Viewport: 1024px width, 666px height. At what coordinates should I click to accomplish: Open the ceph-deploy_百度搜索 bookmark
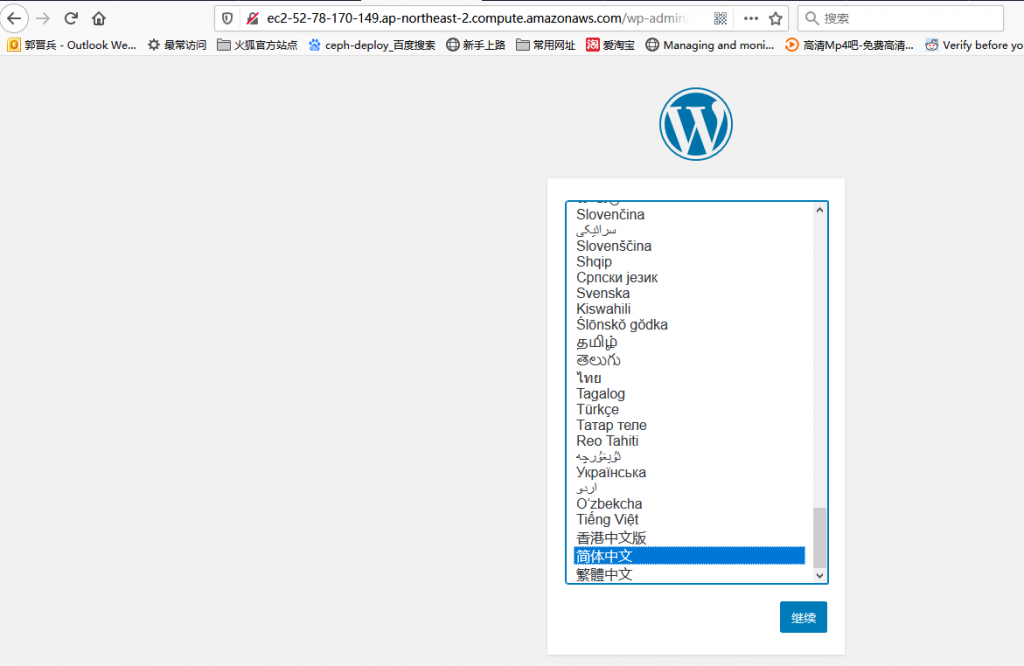click(x=372, y=45)
